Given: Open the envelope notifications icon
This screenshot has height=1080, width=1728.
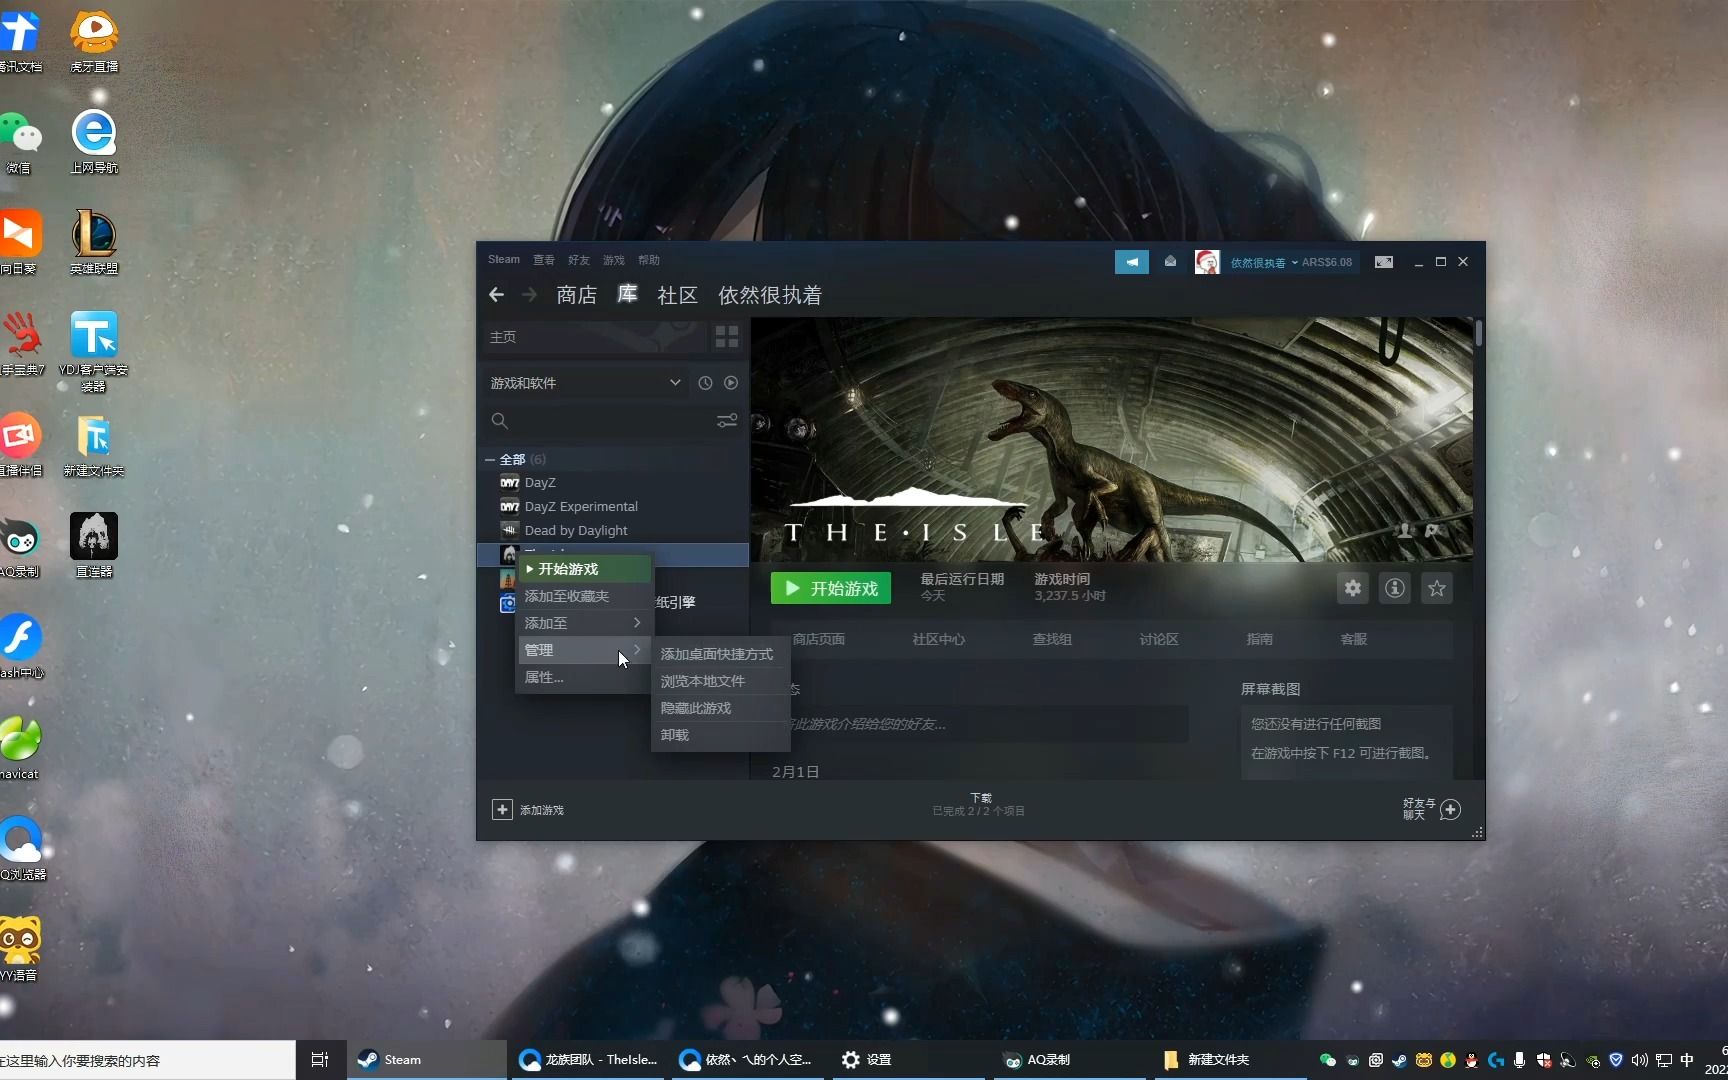Looking at the screenshot, I should (x=1170, y=262).
